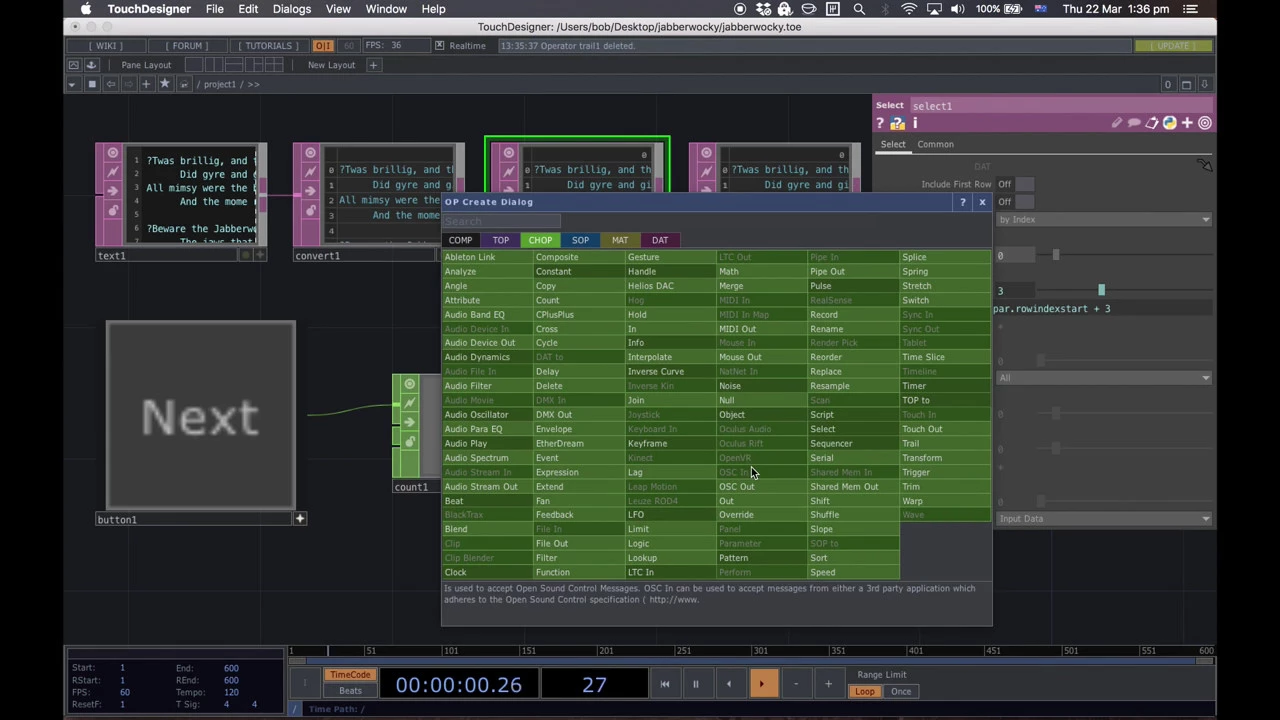Viewport: 1280px width, 720px height.
Task: Select the COMP tab in OP Create Dialog
Action: tap(460, 240)
